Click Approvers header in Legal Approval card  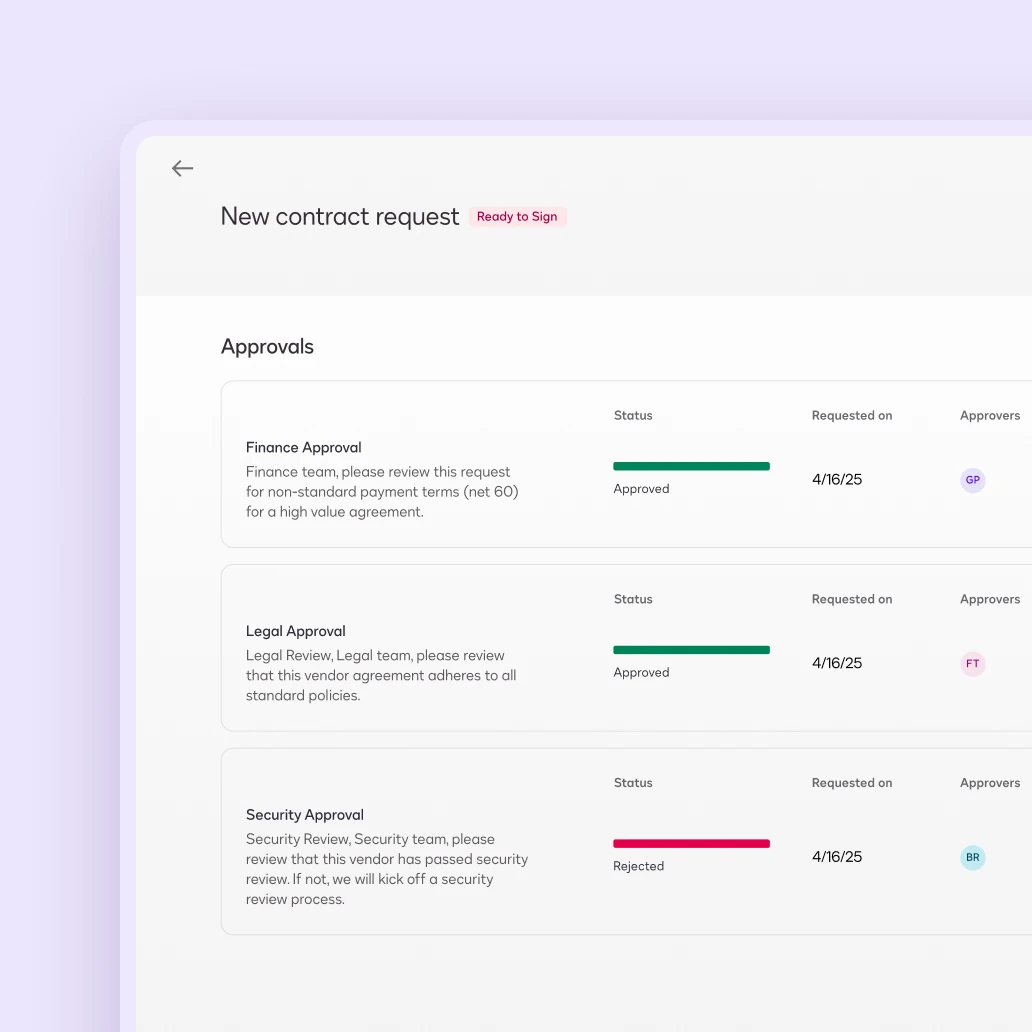[x=990, y=599]
